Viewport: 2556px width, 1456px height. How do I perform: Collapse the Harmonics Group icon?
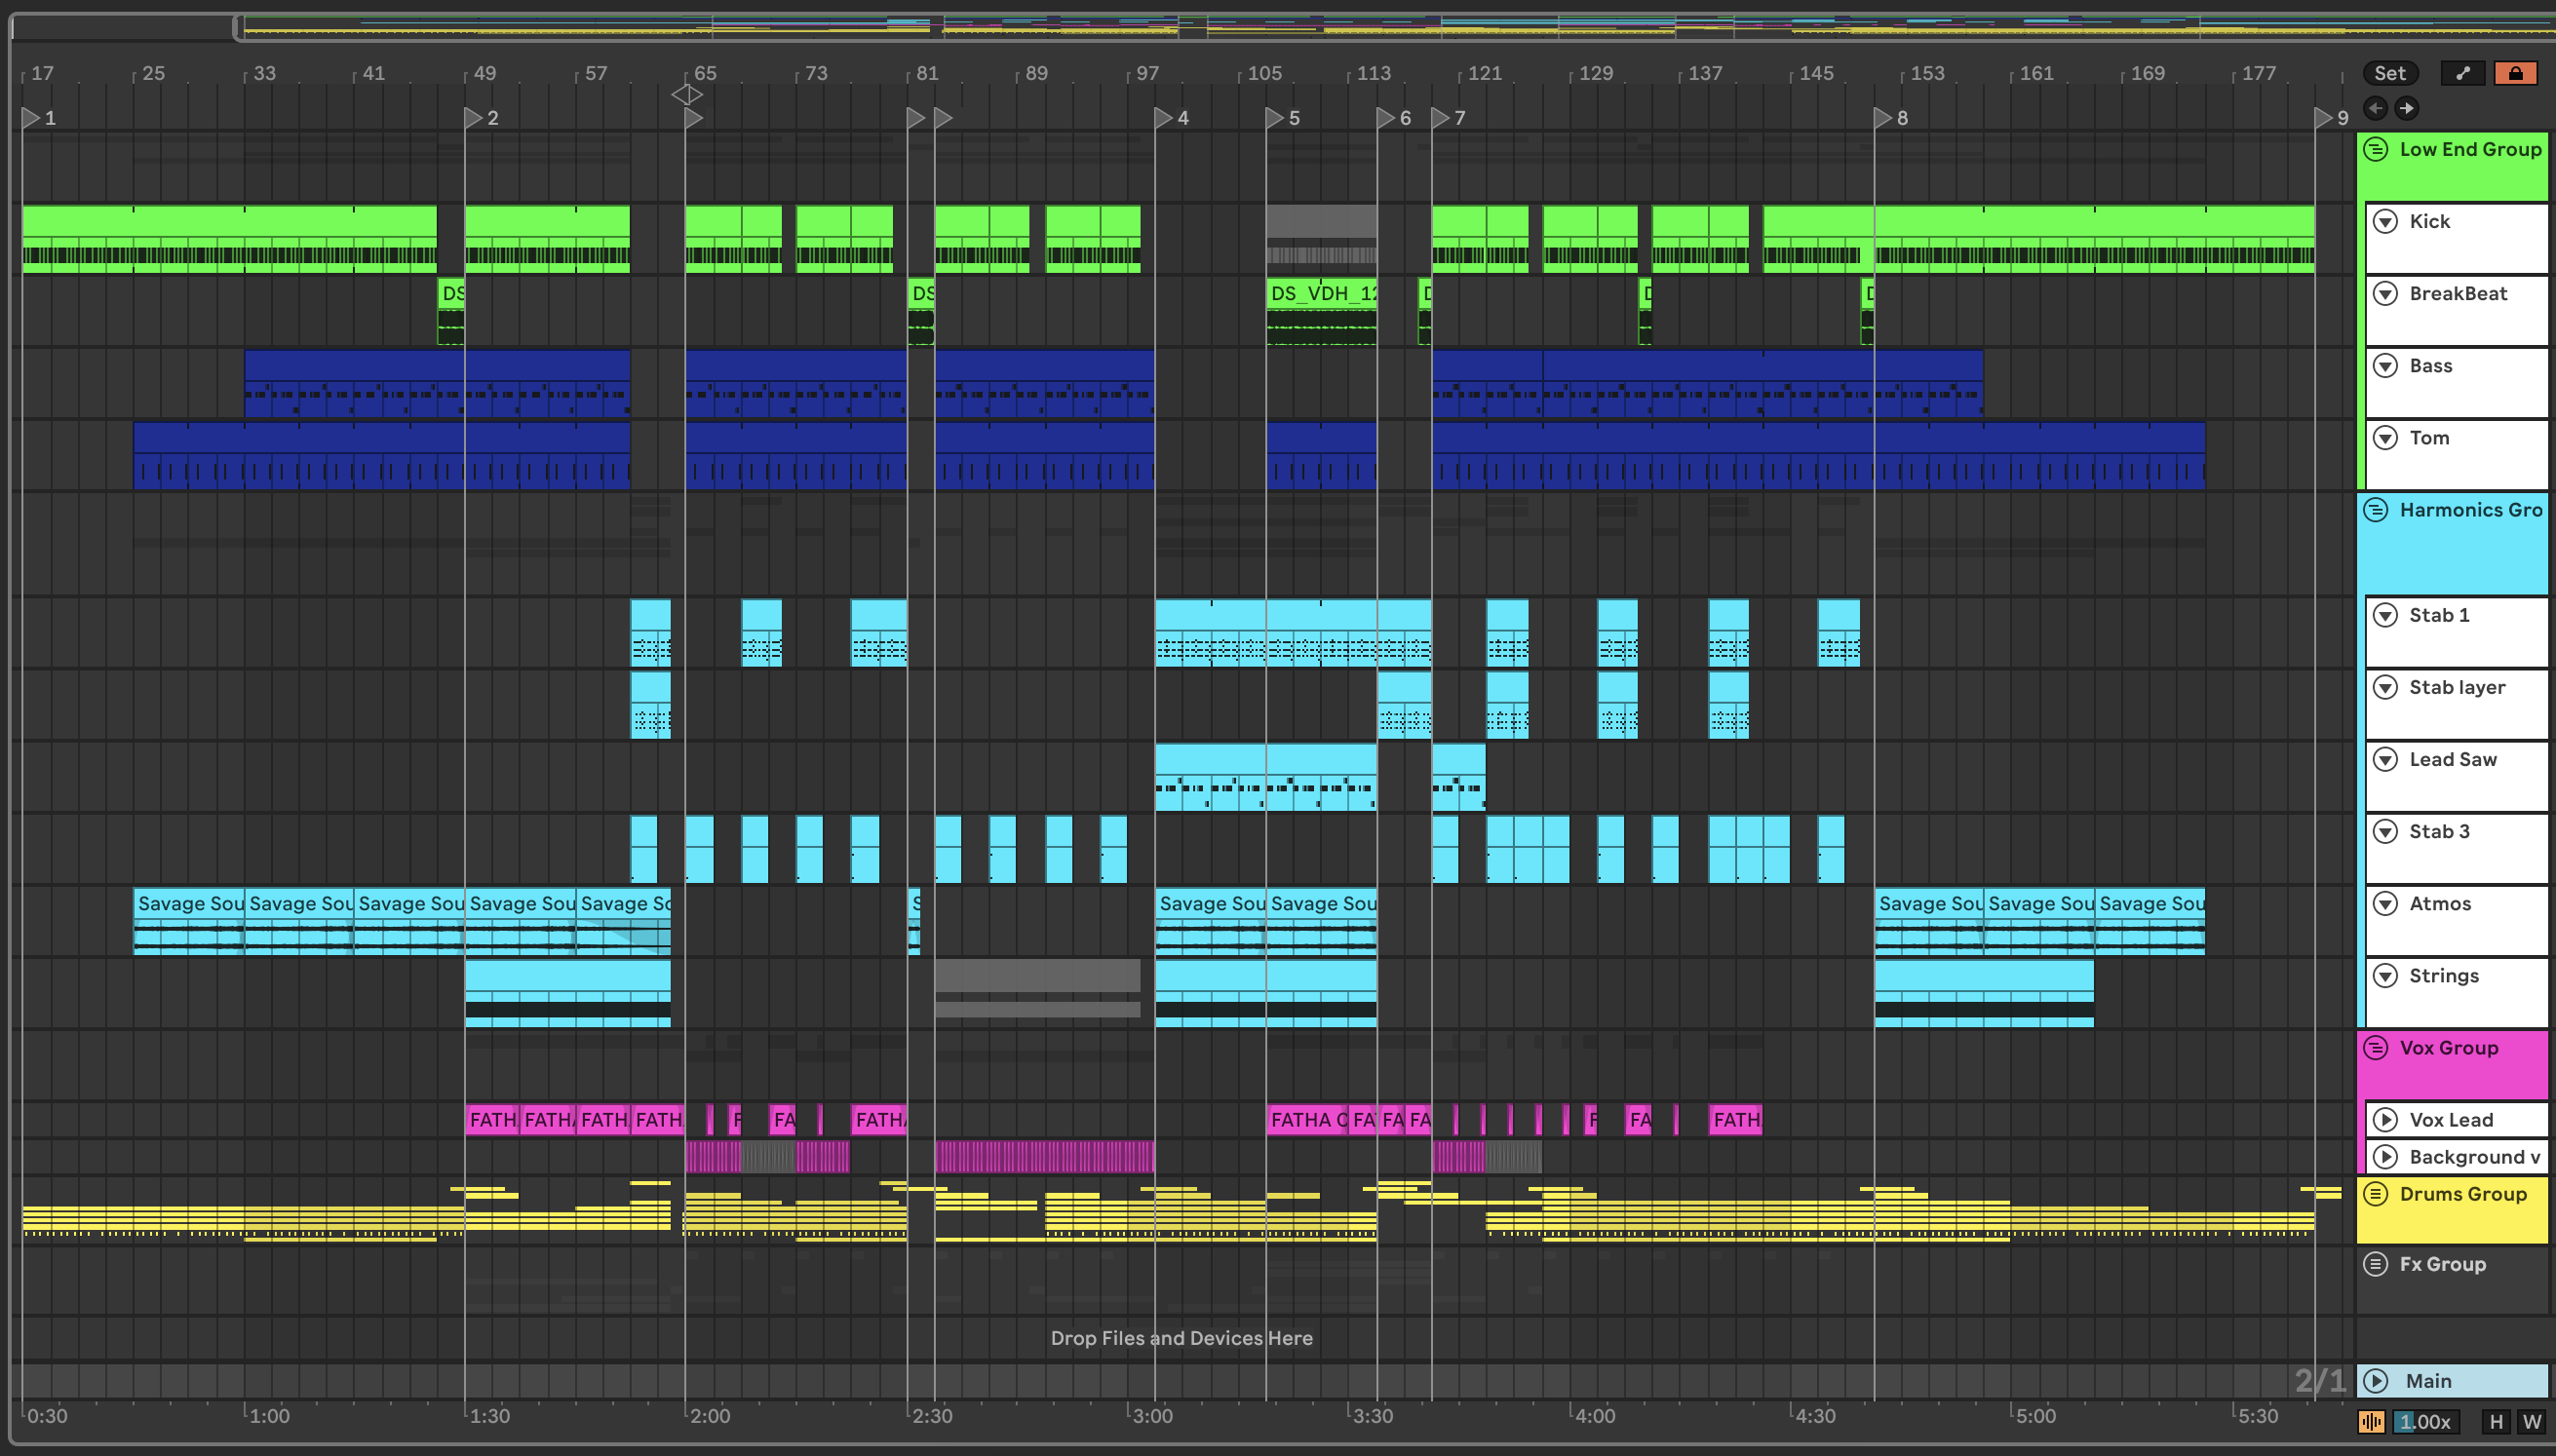coord(2376,510)
